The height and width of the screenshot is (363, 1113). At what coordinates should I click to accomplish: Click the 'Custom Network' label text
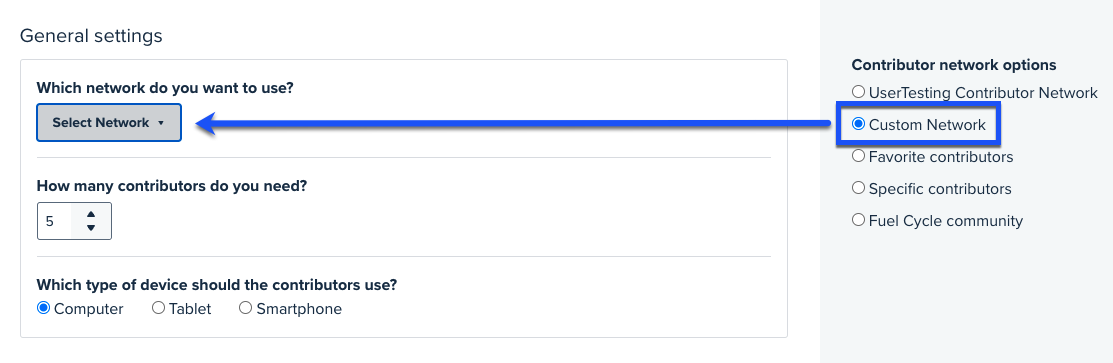[927, 125]
